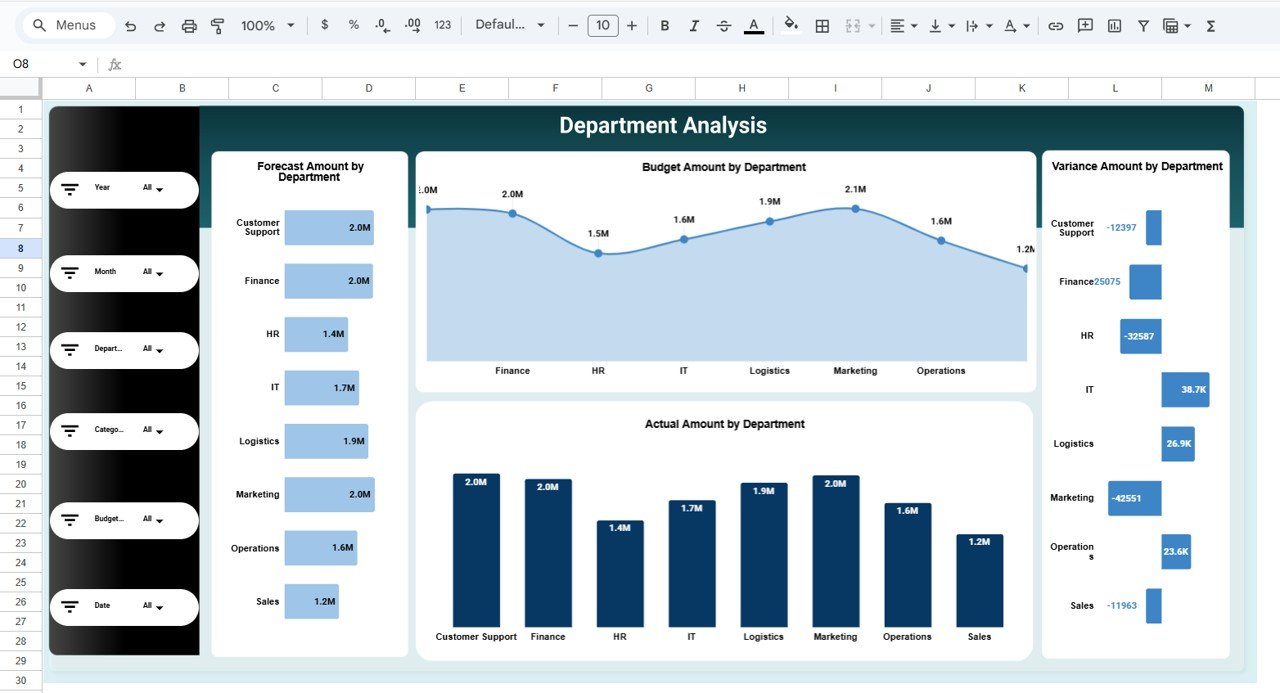Click the Functions sigma icon
Screen dimensions: 1280x693
click(x=1210, y=26)
